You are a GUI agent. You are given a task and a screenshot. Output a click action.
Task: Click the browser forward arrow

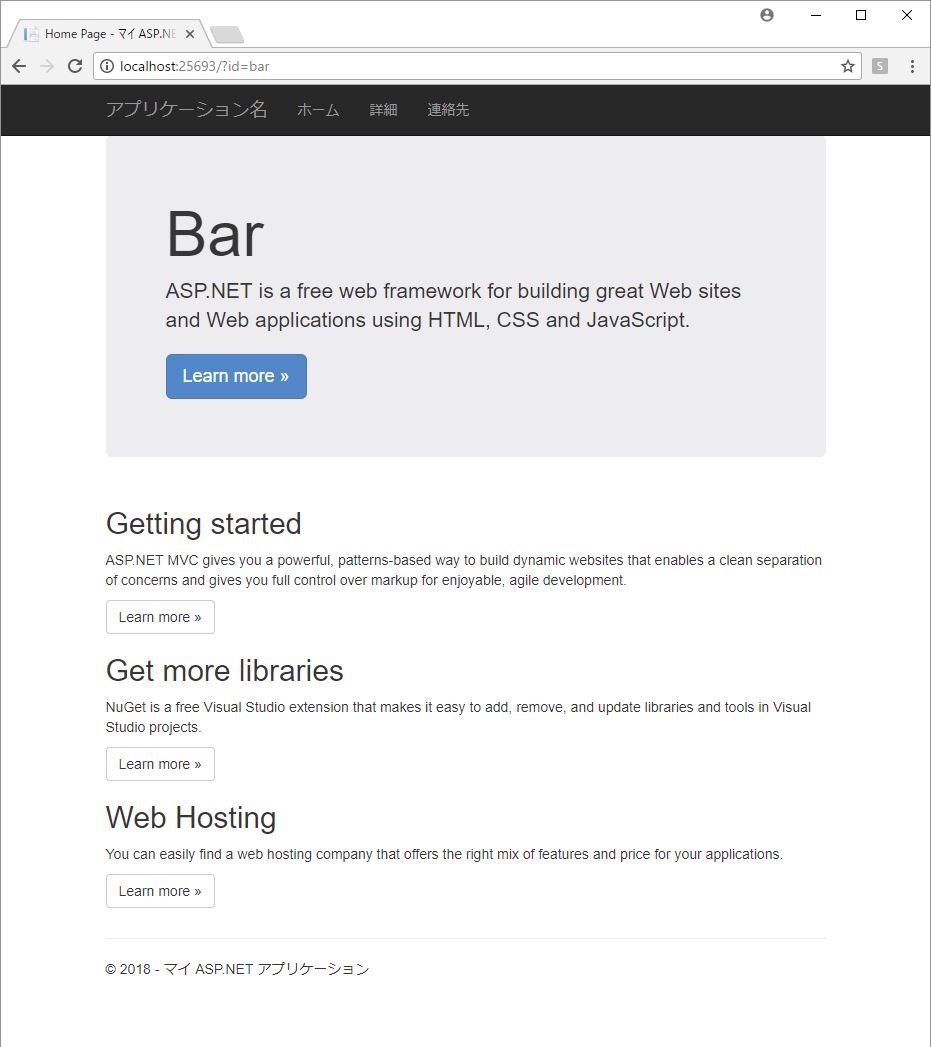47,66
